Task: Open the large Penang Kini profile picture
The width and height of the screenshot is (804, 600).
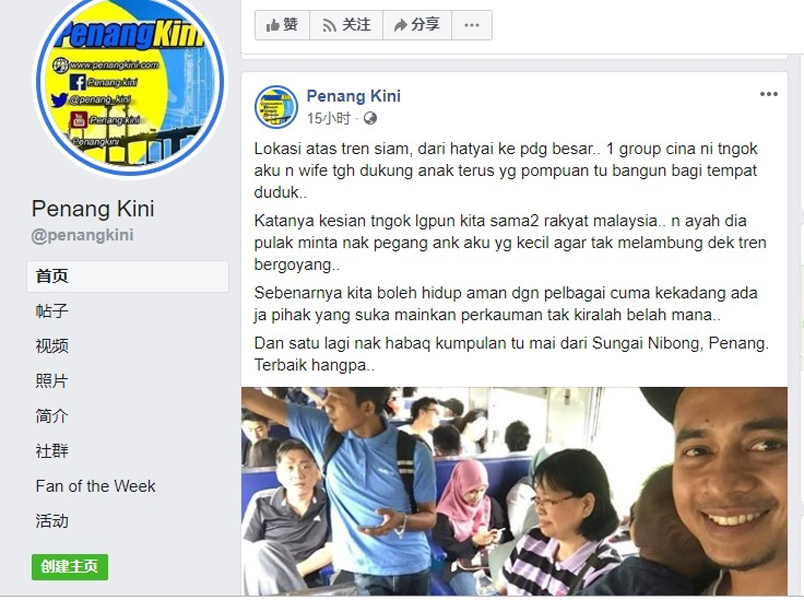Action: pyautogui.click(x=129, y=82)
